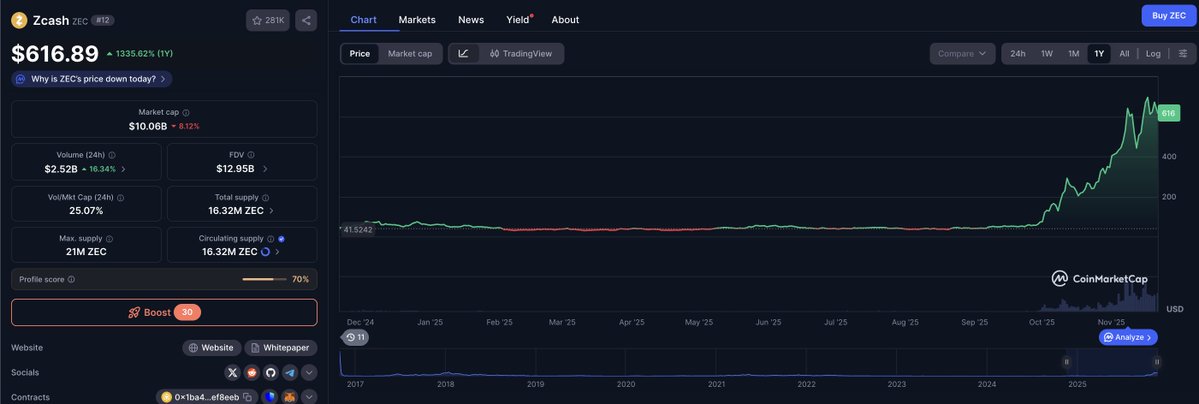This screenshot has width=1199, height=404.
Task: Open the News tab
Action: [471, 20]
